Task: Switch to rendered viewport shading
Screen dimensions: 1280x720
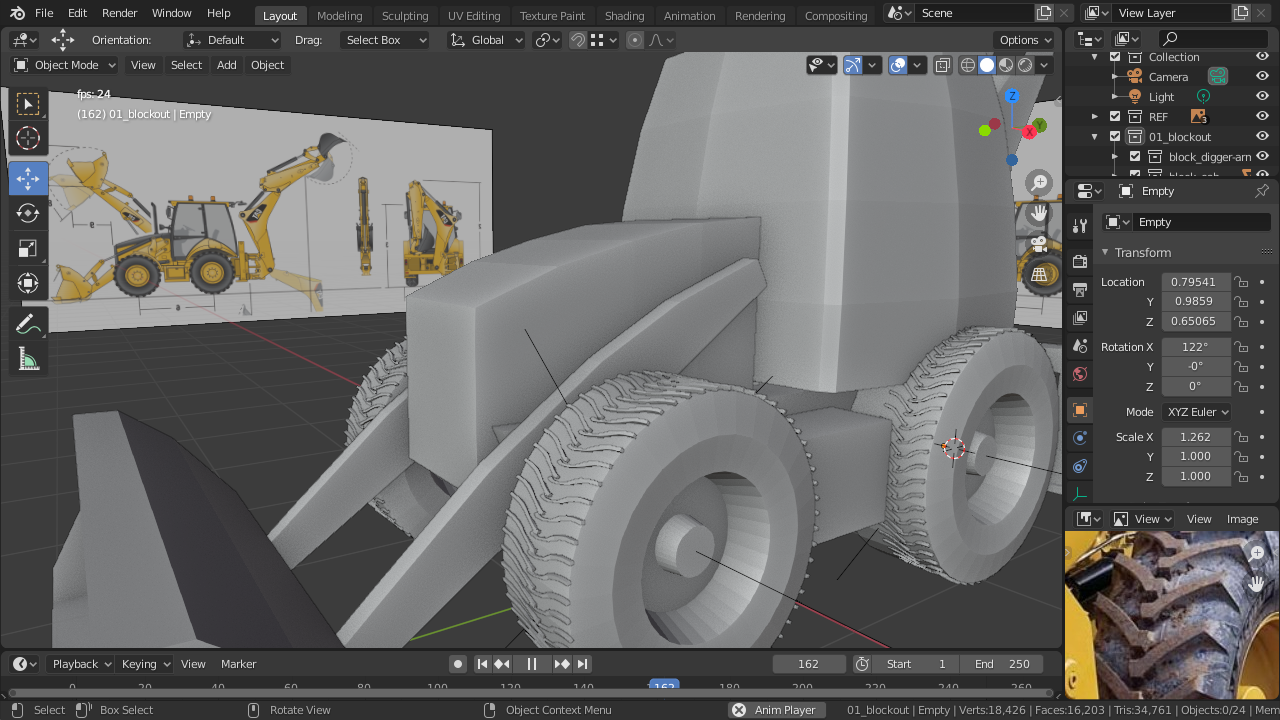Action: pyautogui.click(x=1025, y=65)
